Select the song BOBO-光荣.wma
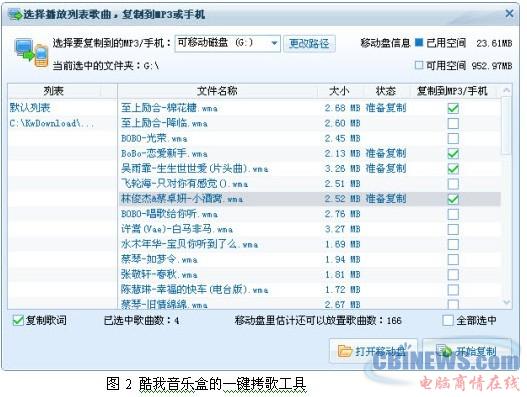527x397 pixels. [154, 138]
